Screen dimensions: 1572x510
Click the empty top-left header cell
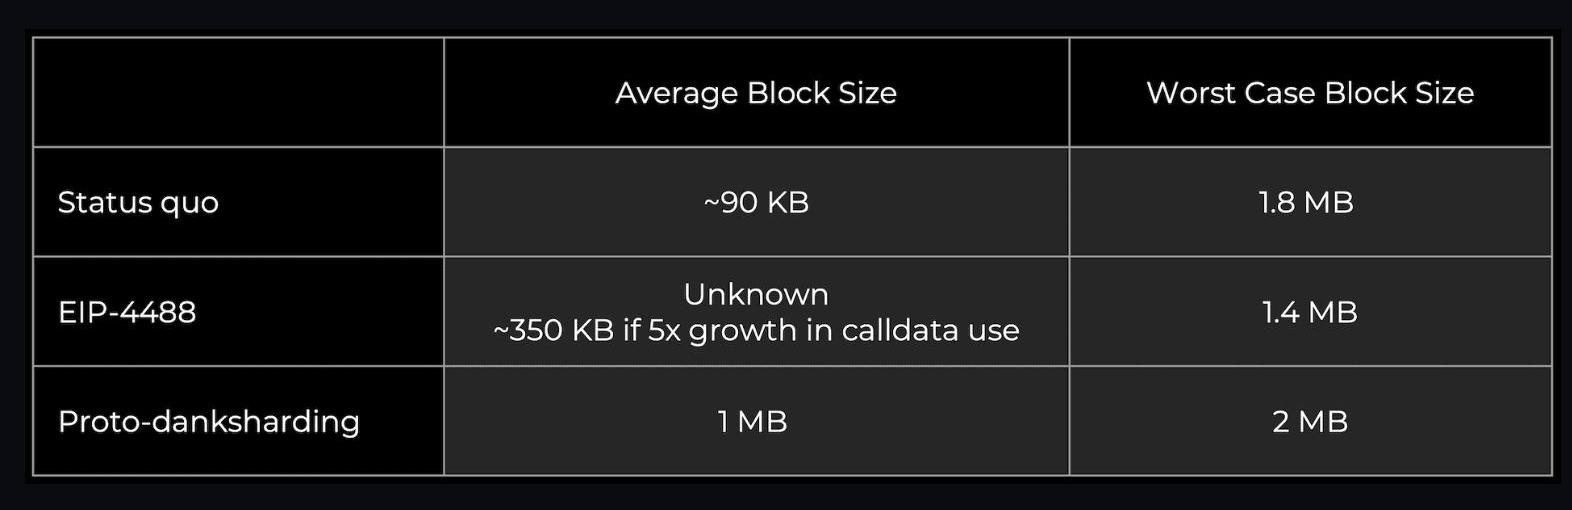pos(238,92)
